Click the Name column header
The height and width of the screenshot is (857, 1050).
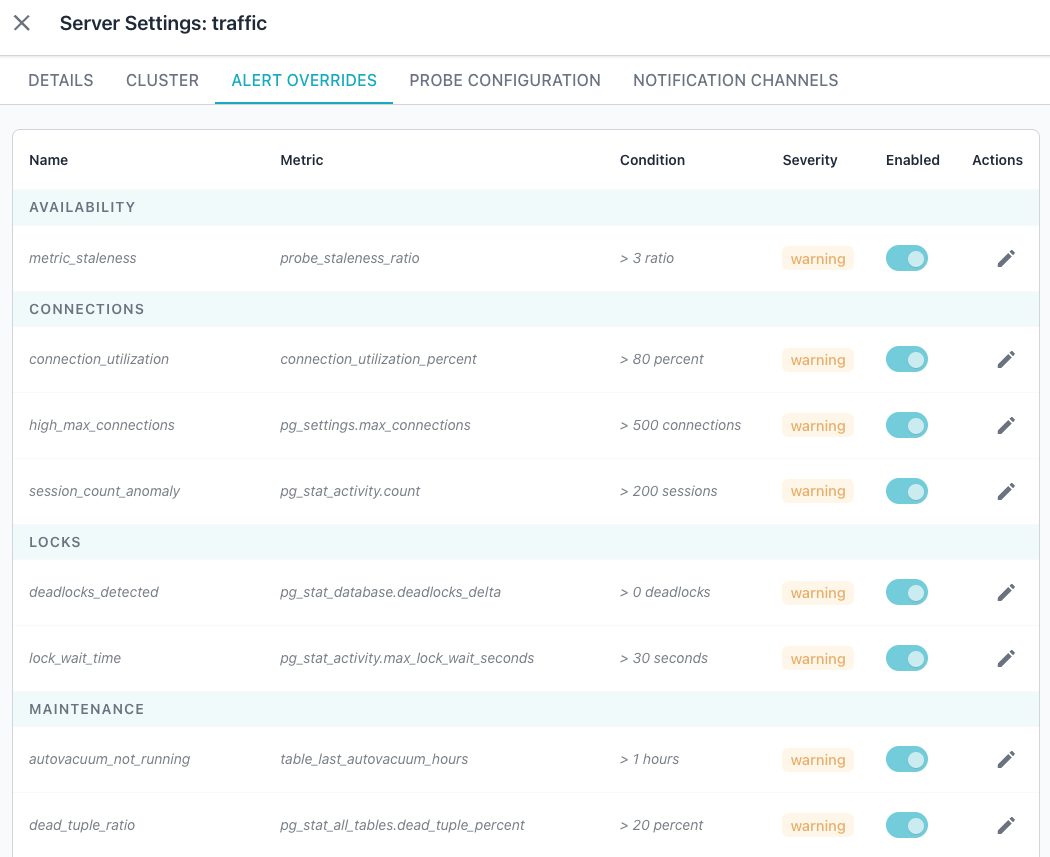(48, 160)
